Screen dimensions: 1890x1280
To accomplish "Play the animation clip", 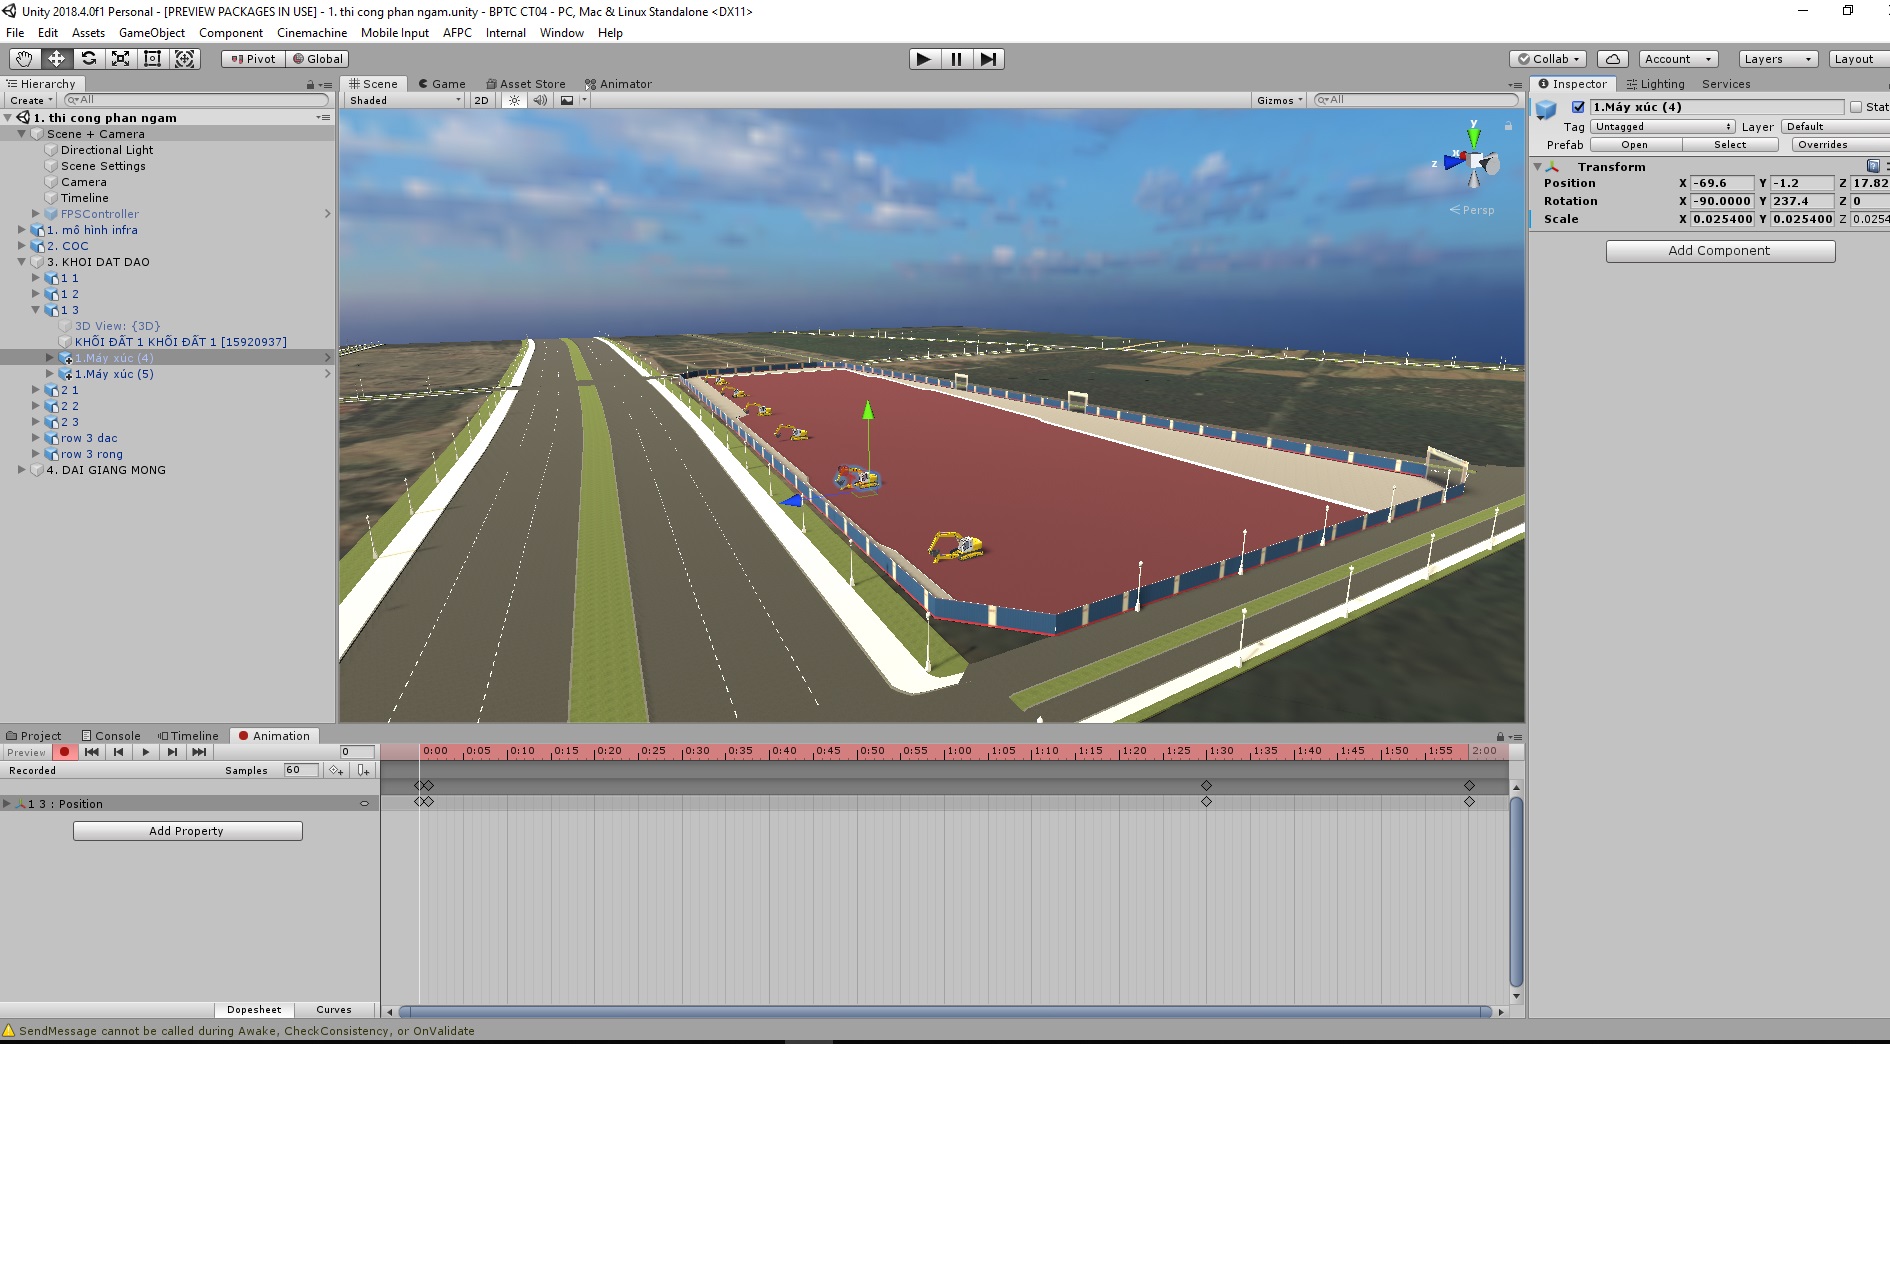I will point(146,752).
